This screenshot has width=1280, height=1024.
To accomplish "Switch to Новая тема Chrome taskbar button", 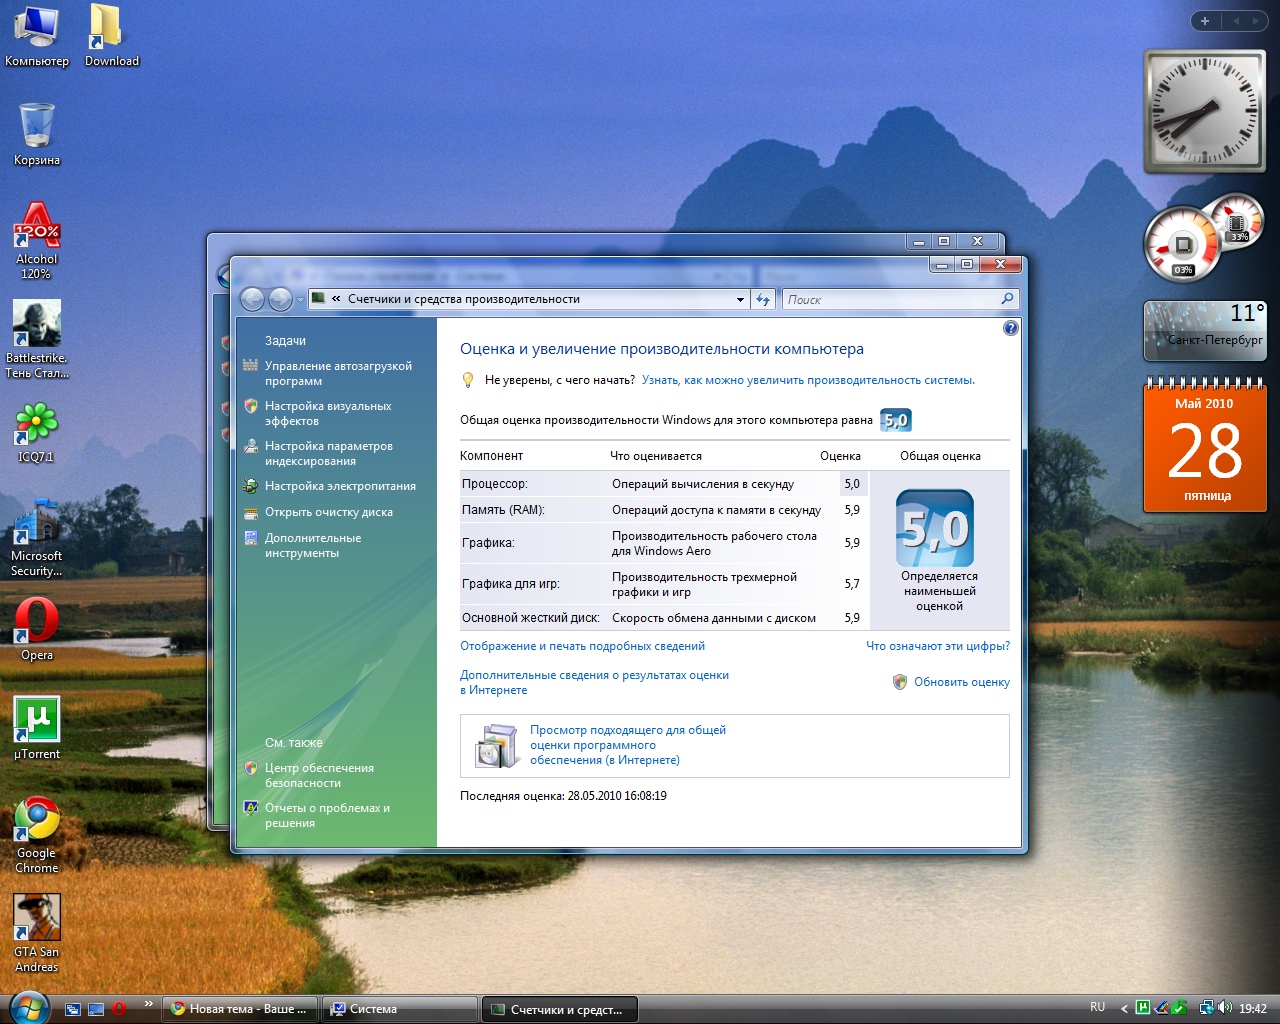I will coord(241,1009).
